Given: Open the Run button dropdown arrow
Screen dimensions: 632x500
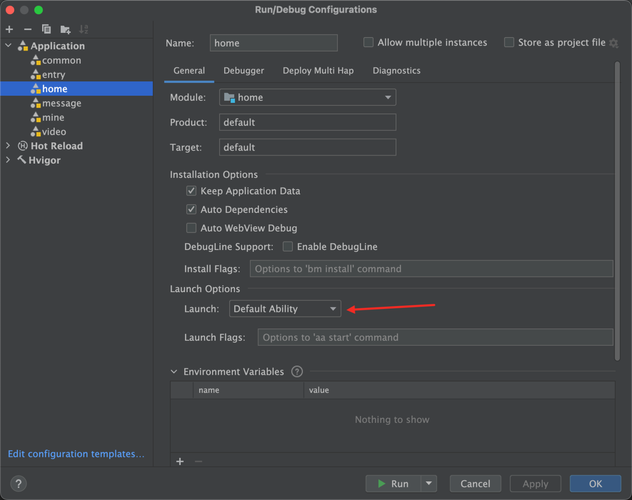Looking at the screenshot, I should coord(429,484).
